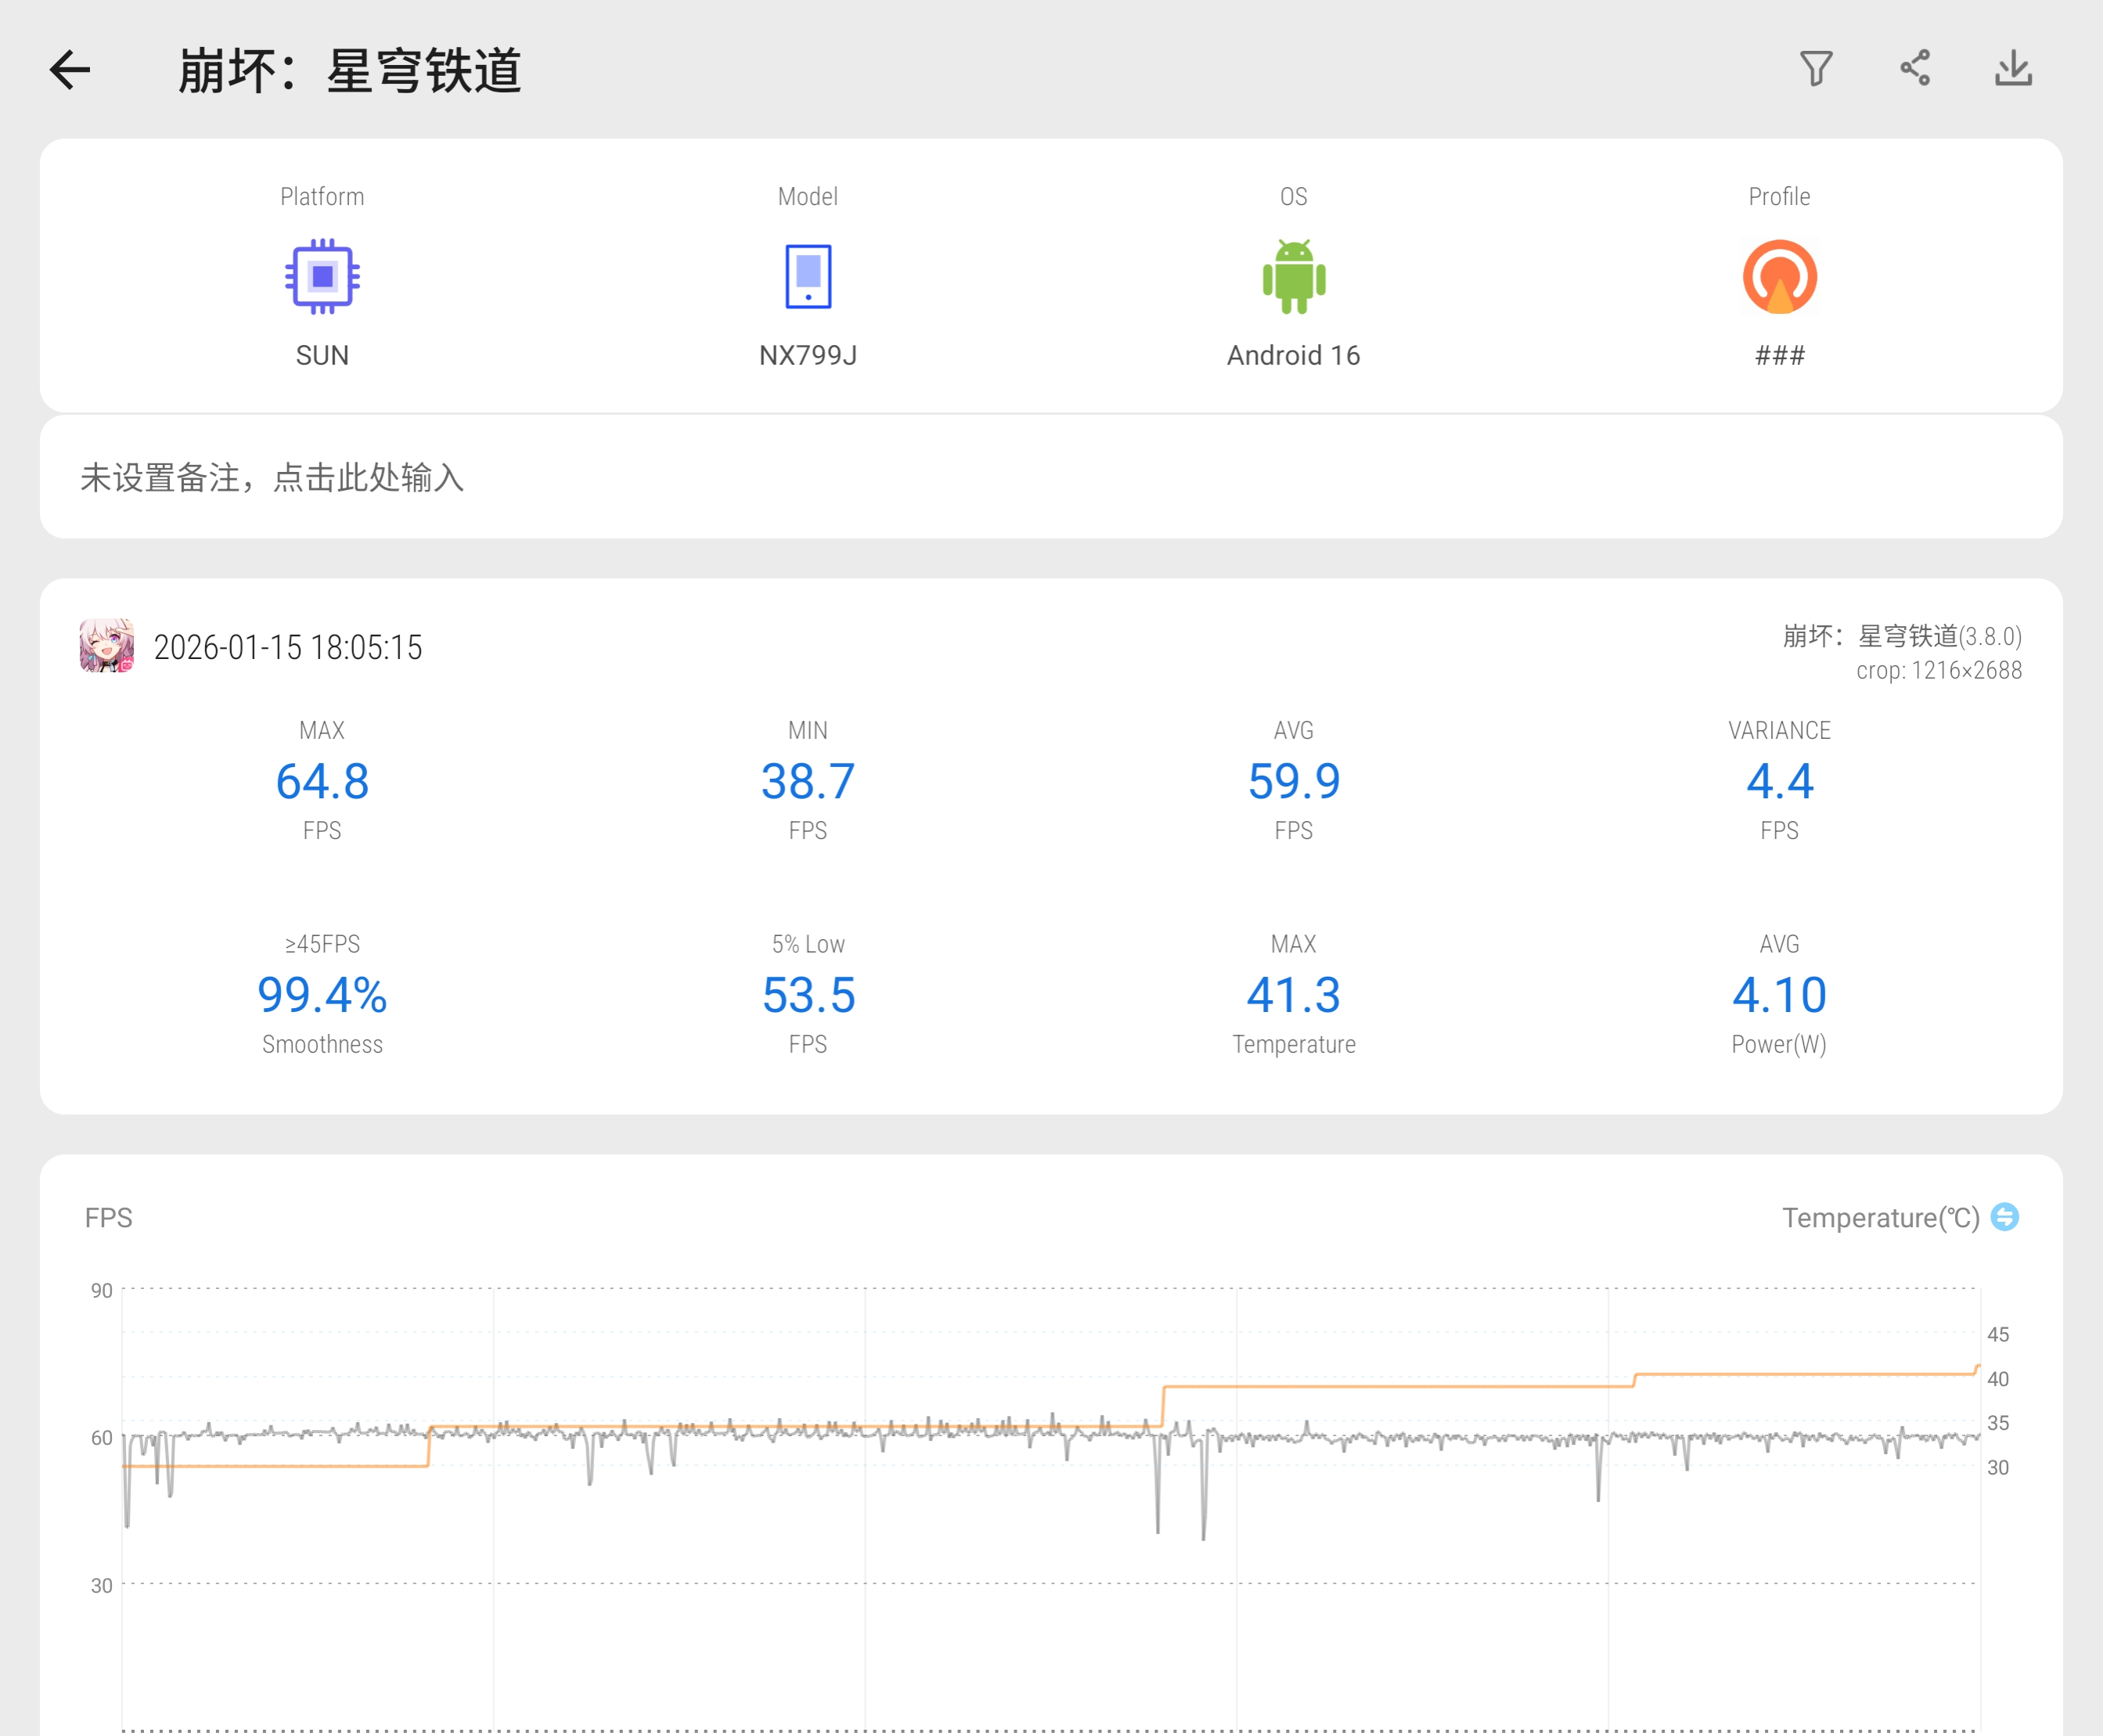Open the filter funnel icon
The height and width of the screenshot is (1736, 2103).
(1816, 69)
